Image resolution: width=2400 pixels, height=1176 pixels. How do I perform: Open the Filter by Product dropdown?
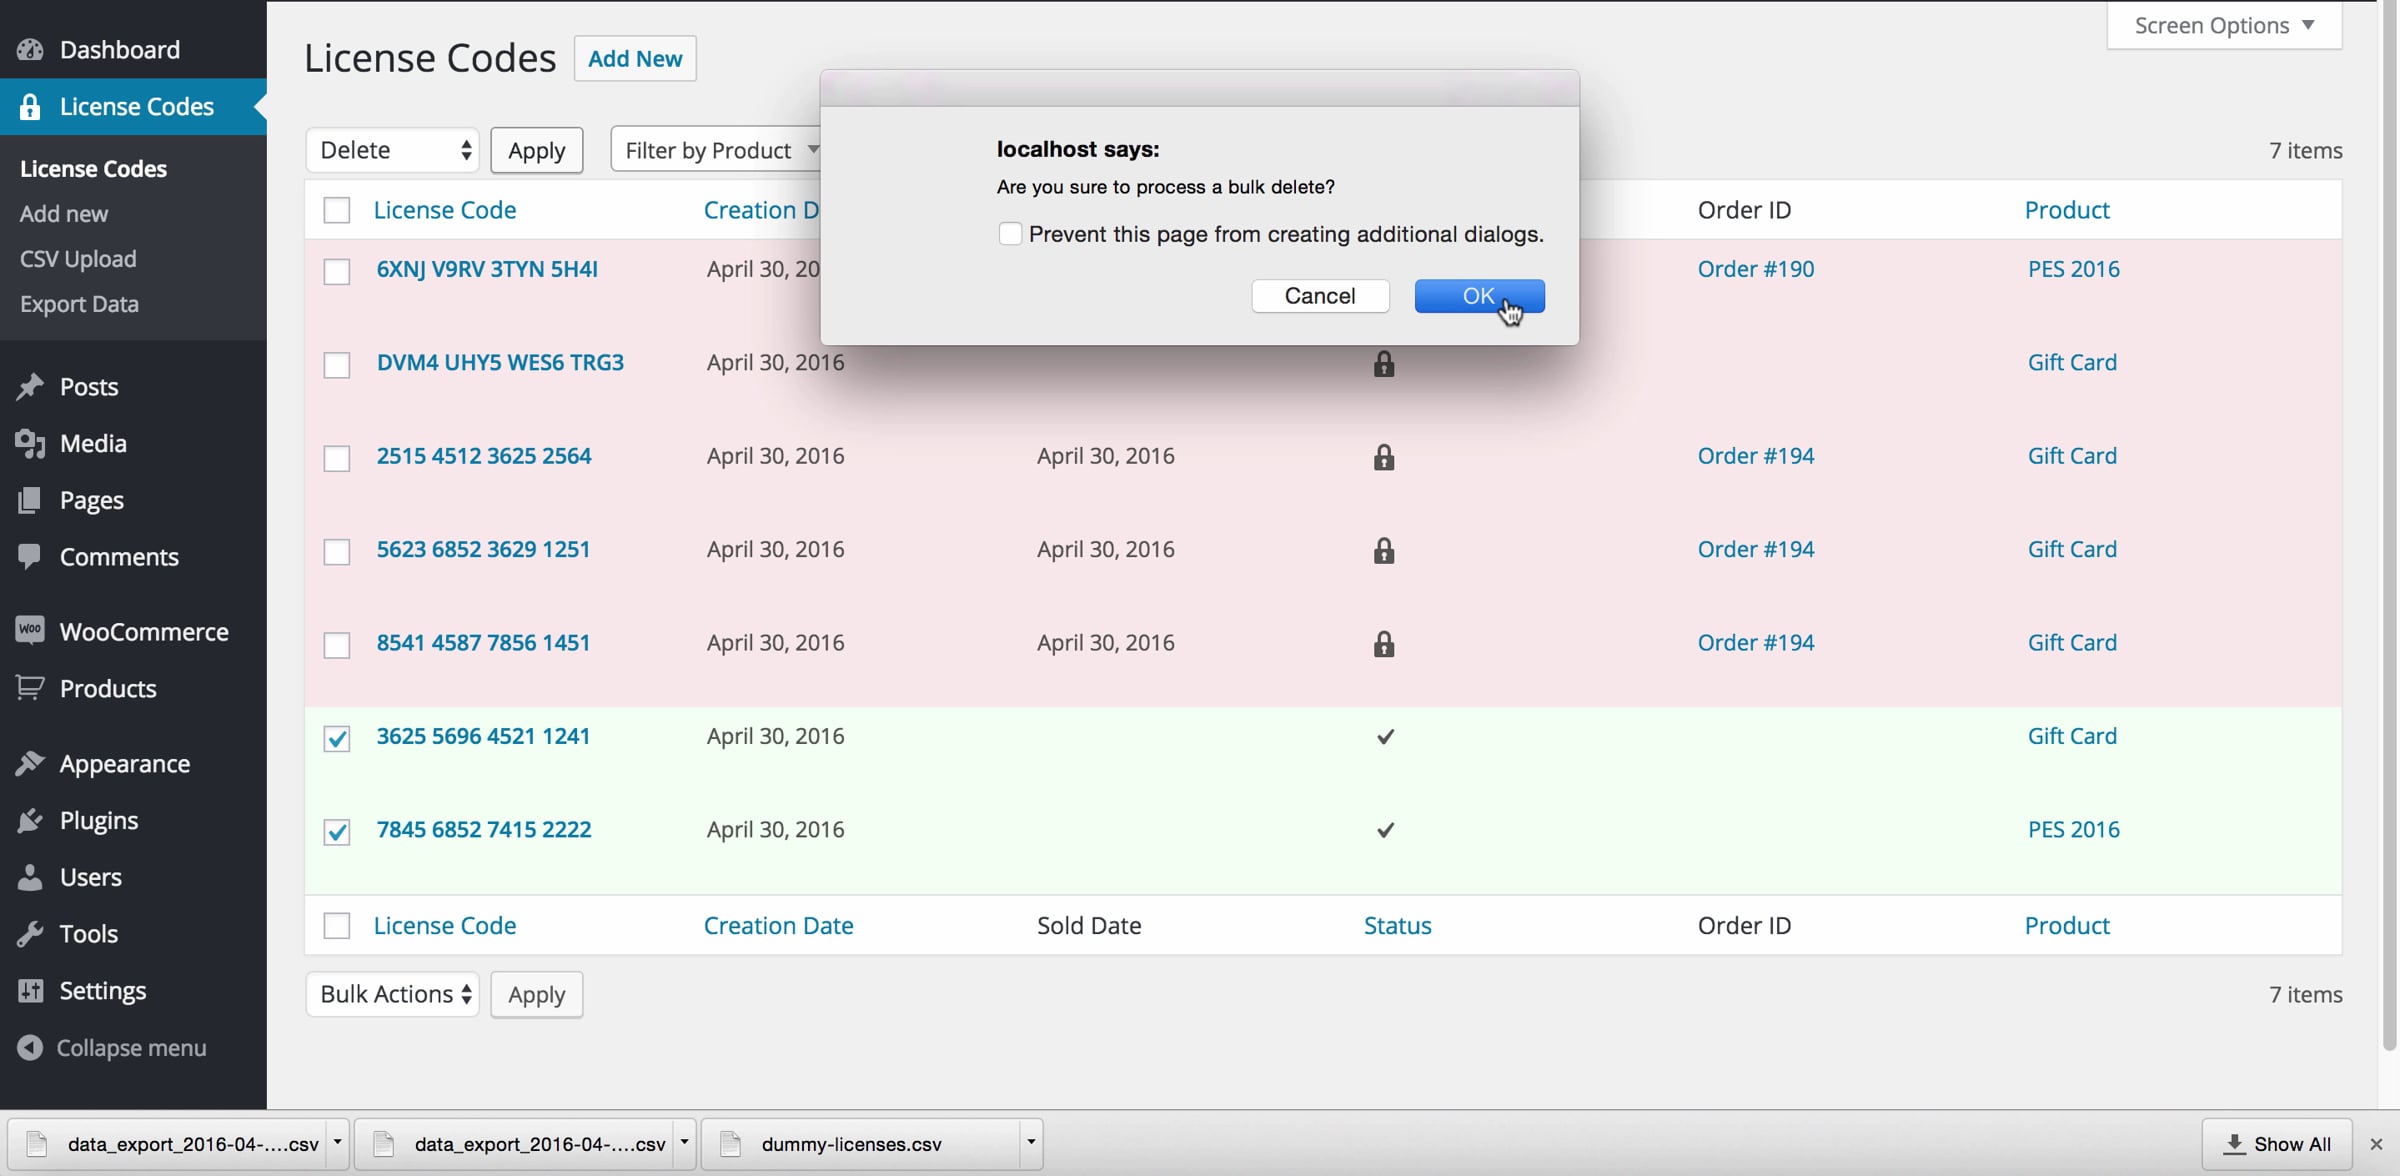pos(716,150)
